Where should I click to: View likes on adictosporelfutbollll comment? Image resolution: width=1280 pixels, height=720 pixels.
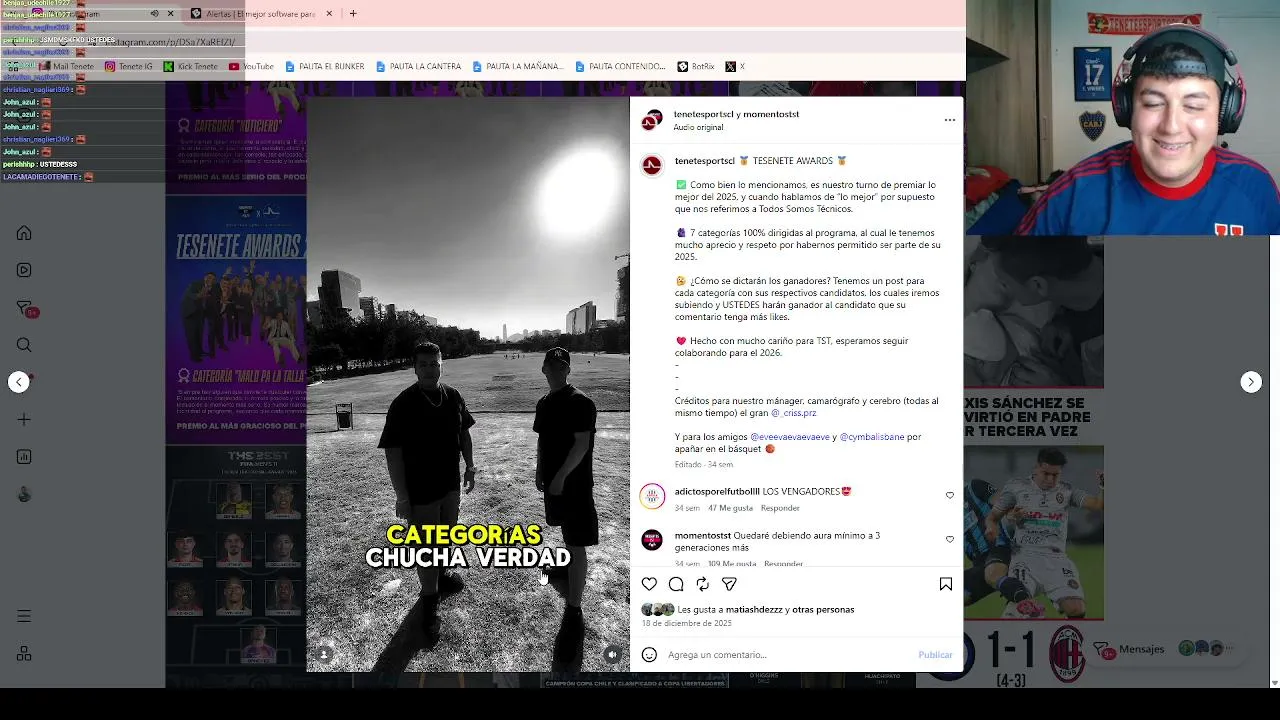730,508
